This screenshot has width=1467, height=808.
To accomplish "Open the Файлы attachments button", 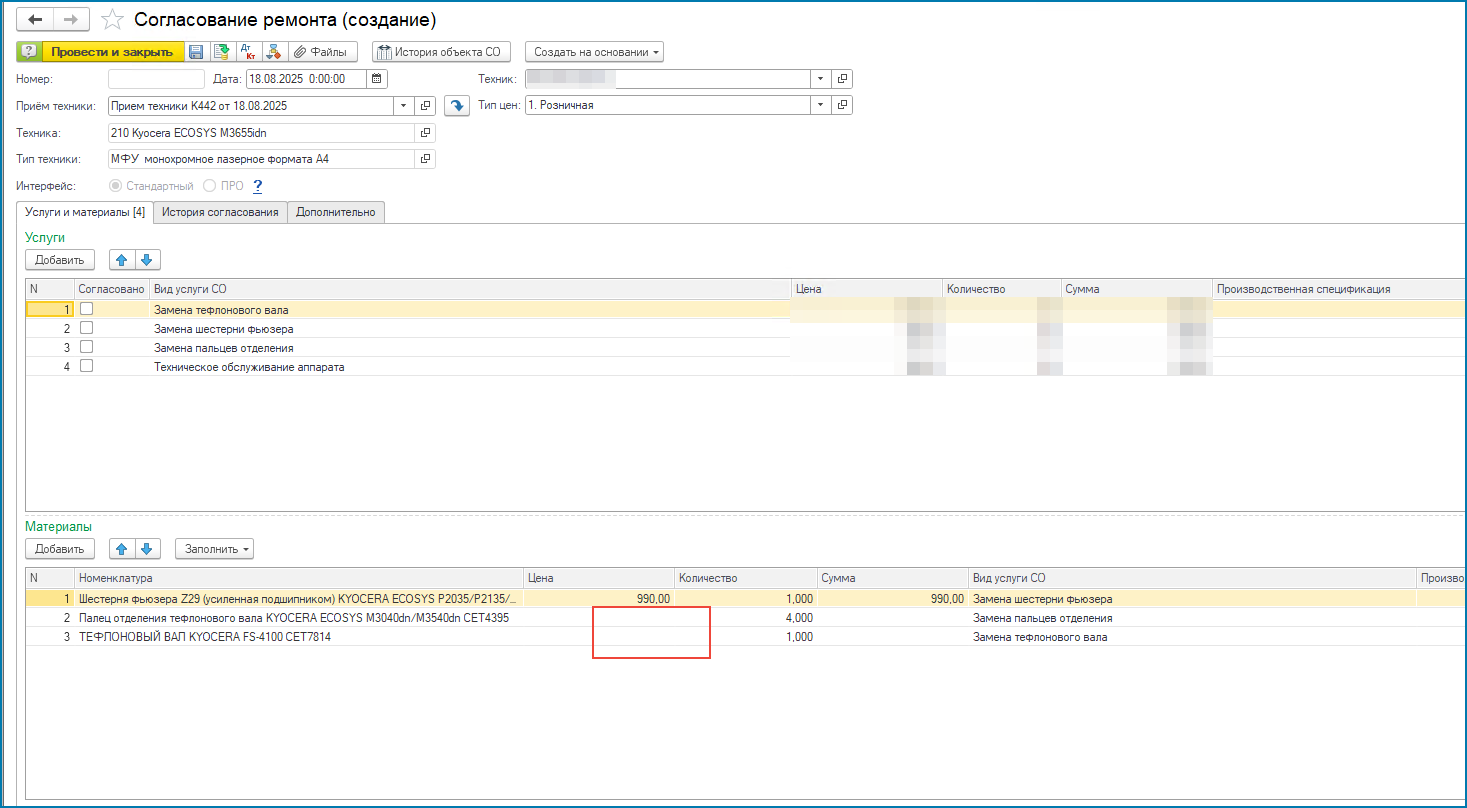I will [323, 52].
